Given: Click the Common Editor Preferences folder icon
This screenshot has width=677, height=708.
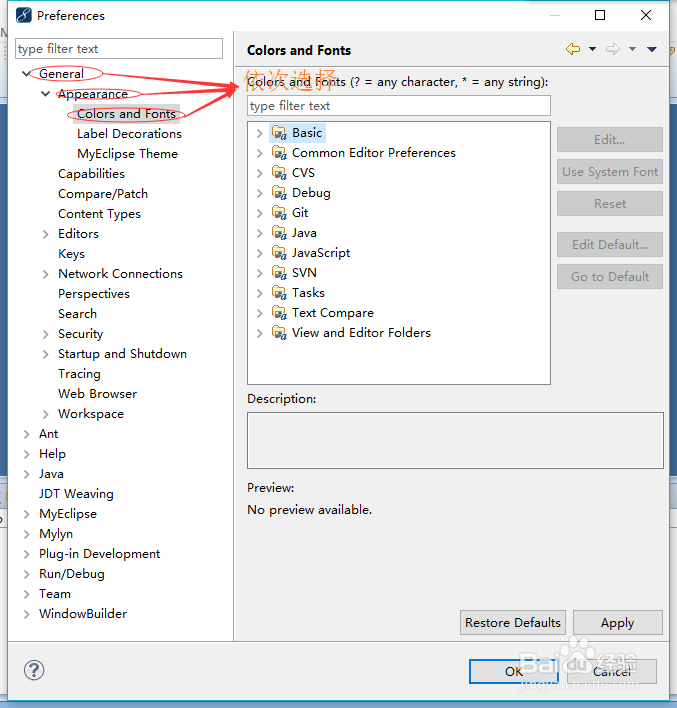Looking at the screenshot, I should pos(279,153).
